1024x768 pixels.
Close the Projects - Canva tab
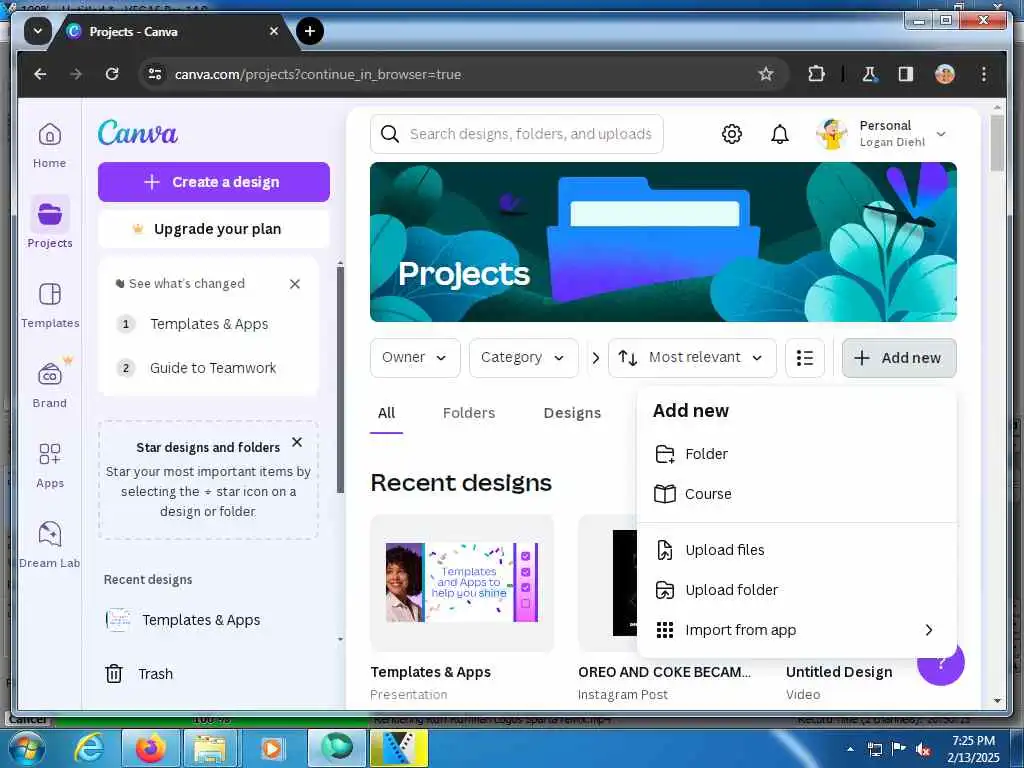pos(274,31)
